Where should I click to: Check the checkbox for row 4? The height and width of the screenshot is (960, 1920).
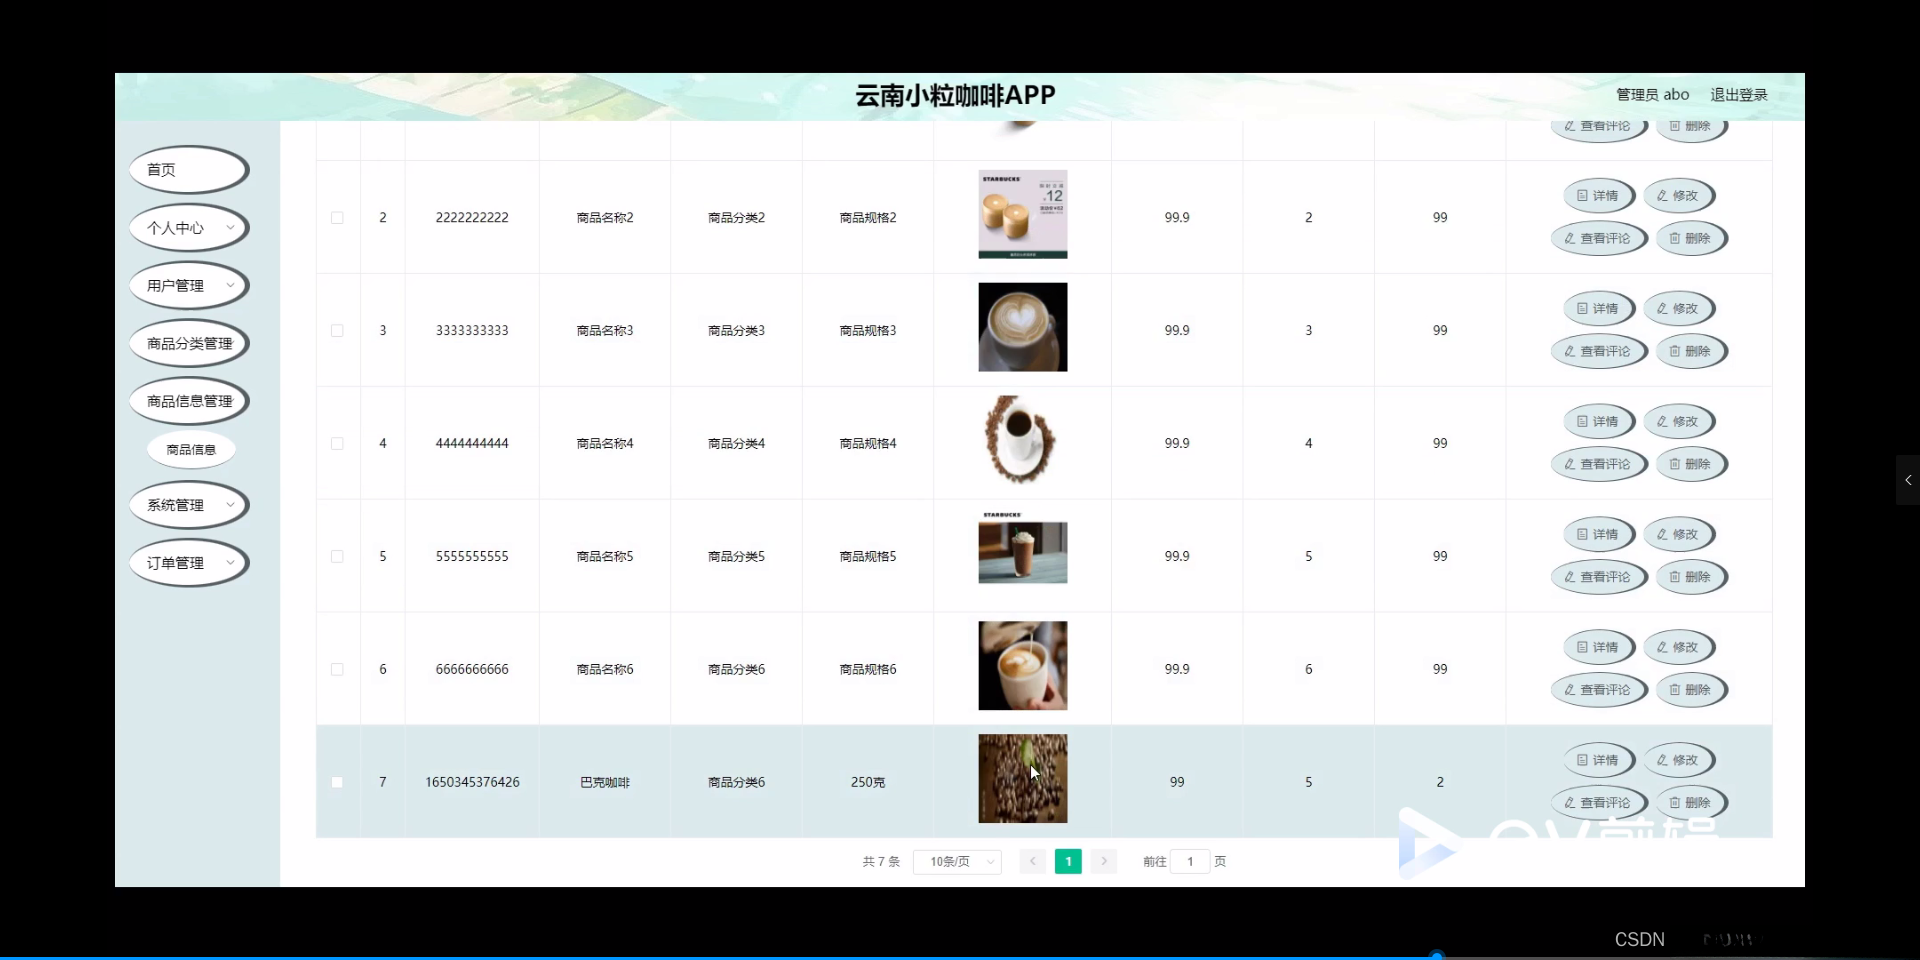pyautogui.click(x=337, y=444)
